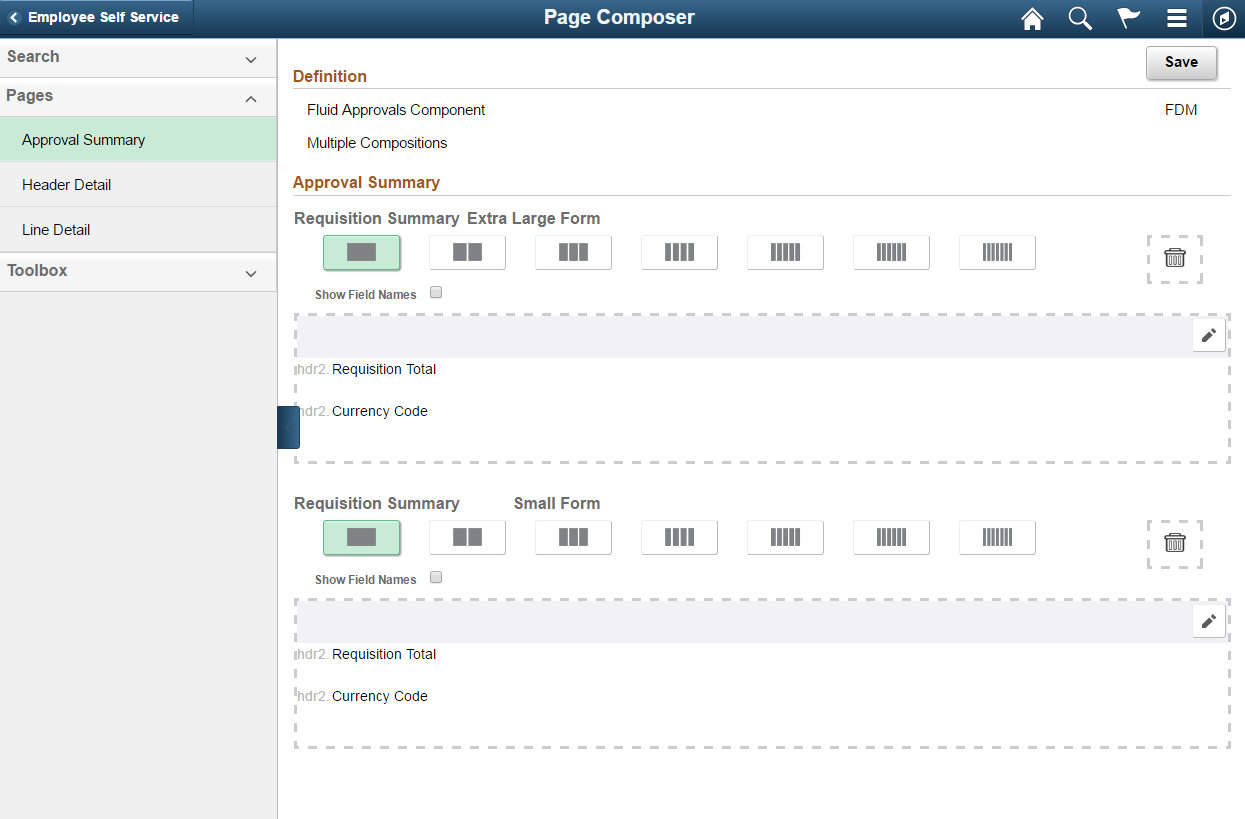Select the five-column layout for Small Form

785,537
